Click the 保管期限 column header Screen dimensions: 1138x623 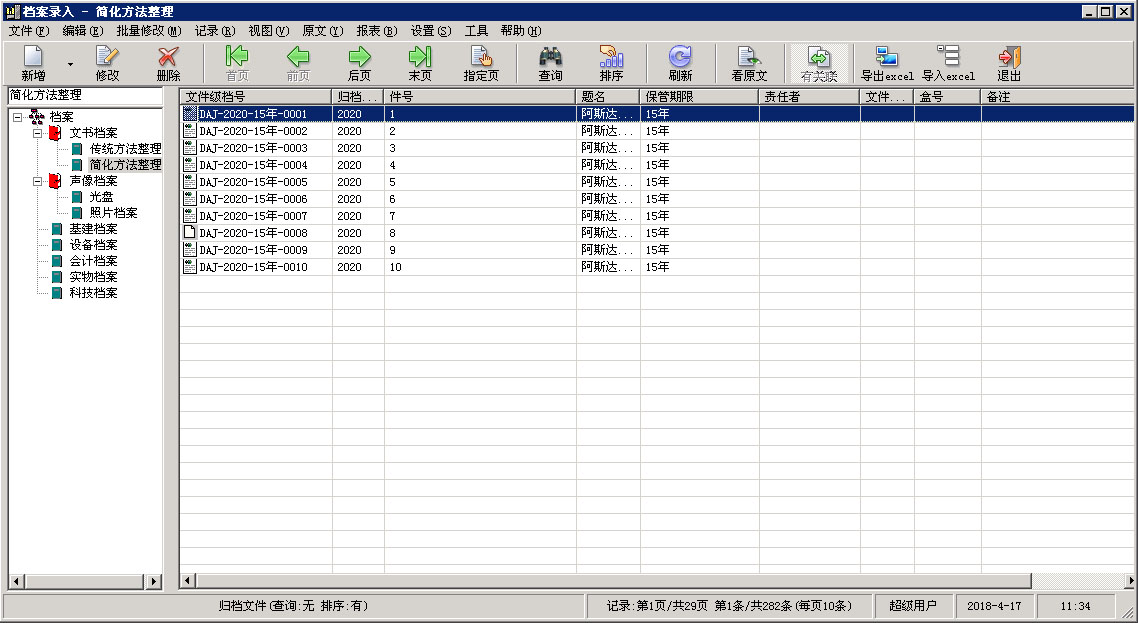click(698, 97)
